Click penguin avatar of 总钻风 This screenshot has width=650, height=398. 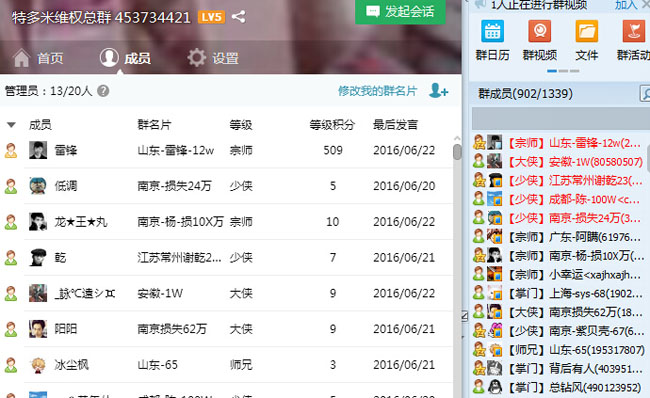tap(494, 387)
